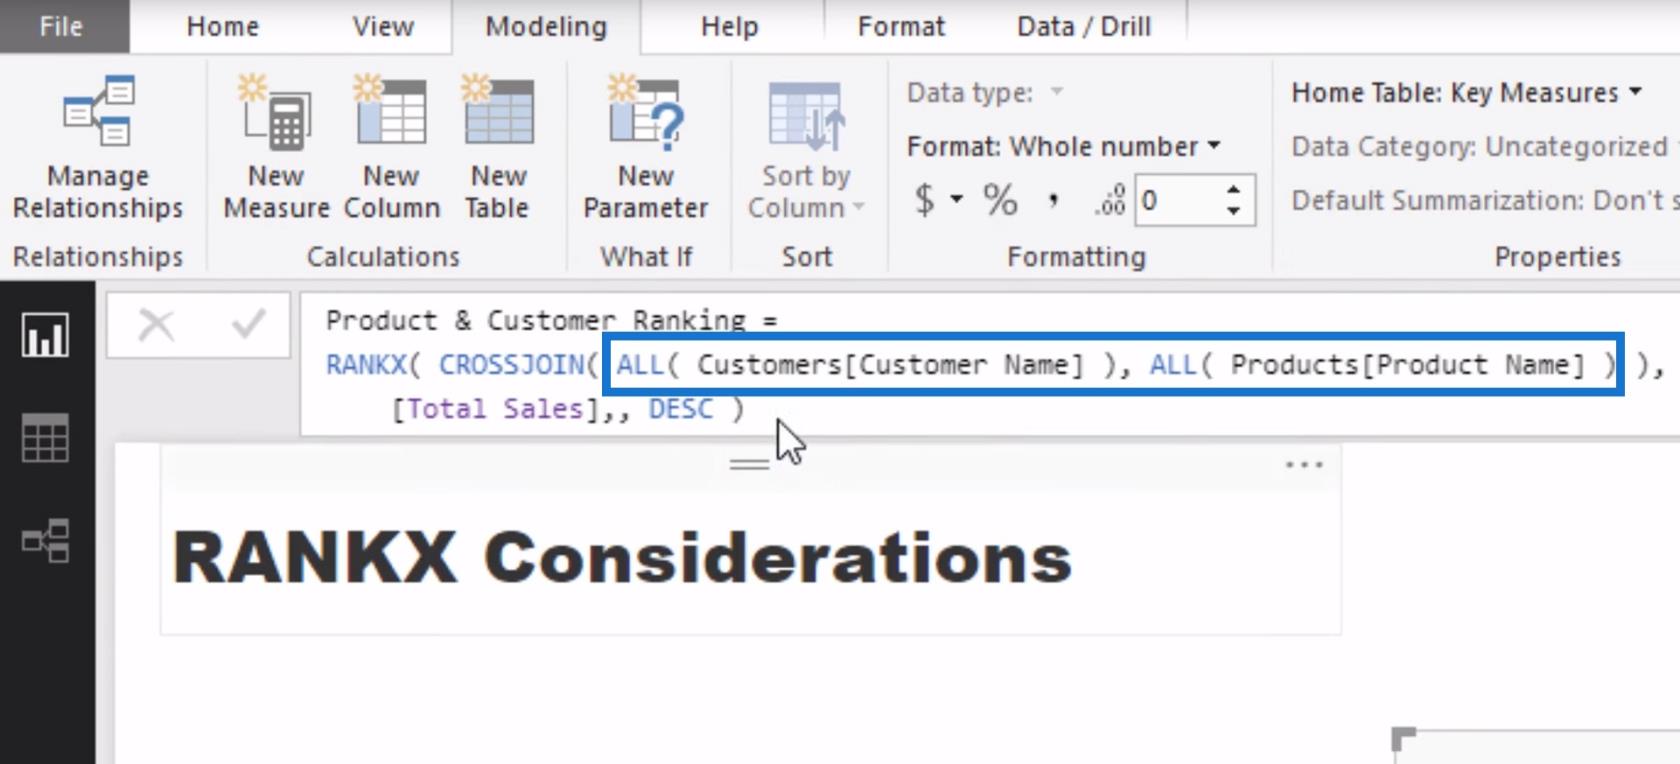Open the Help tab
Screen dimensions: 1680x764
(729, 26)
